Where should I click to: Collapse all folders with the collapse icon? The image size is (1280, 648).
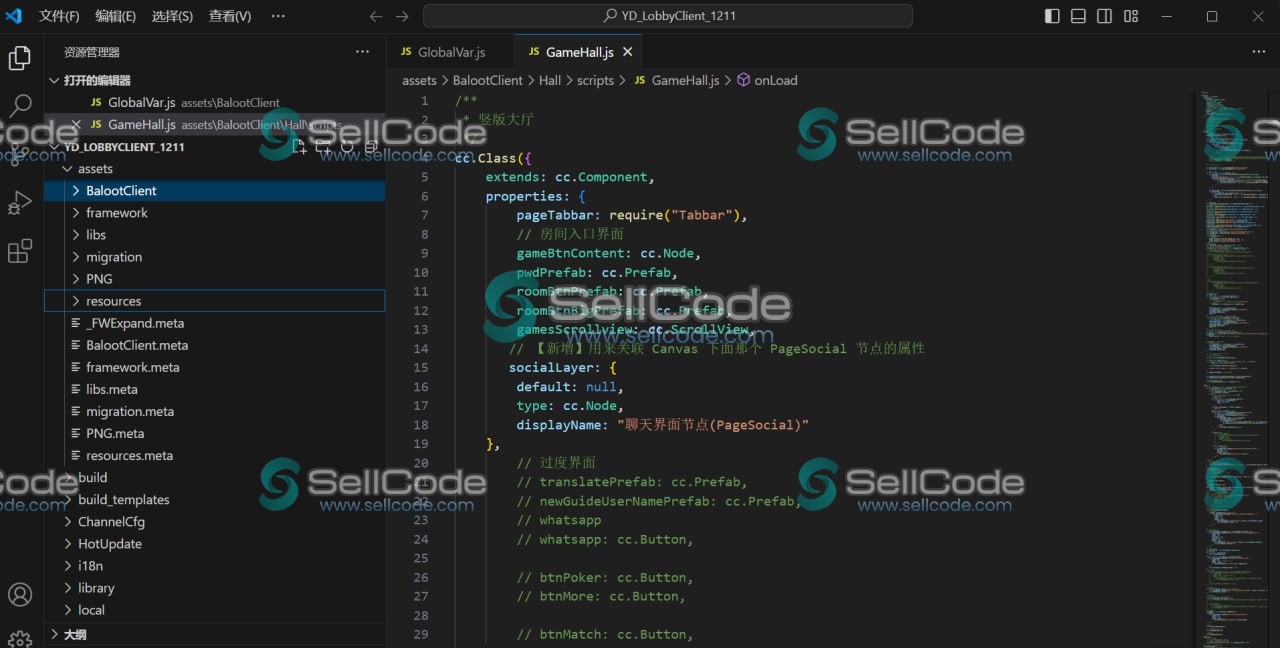(370, 146)
